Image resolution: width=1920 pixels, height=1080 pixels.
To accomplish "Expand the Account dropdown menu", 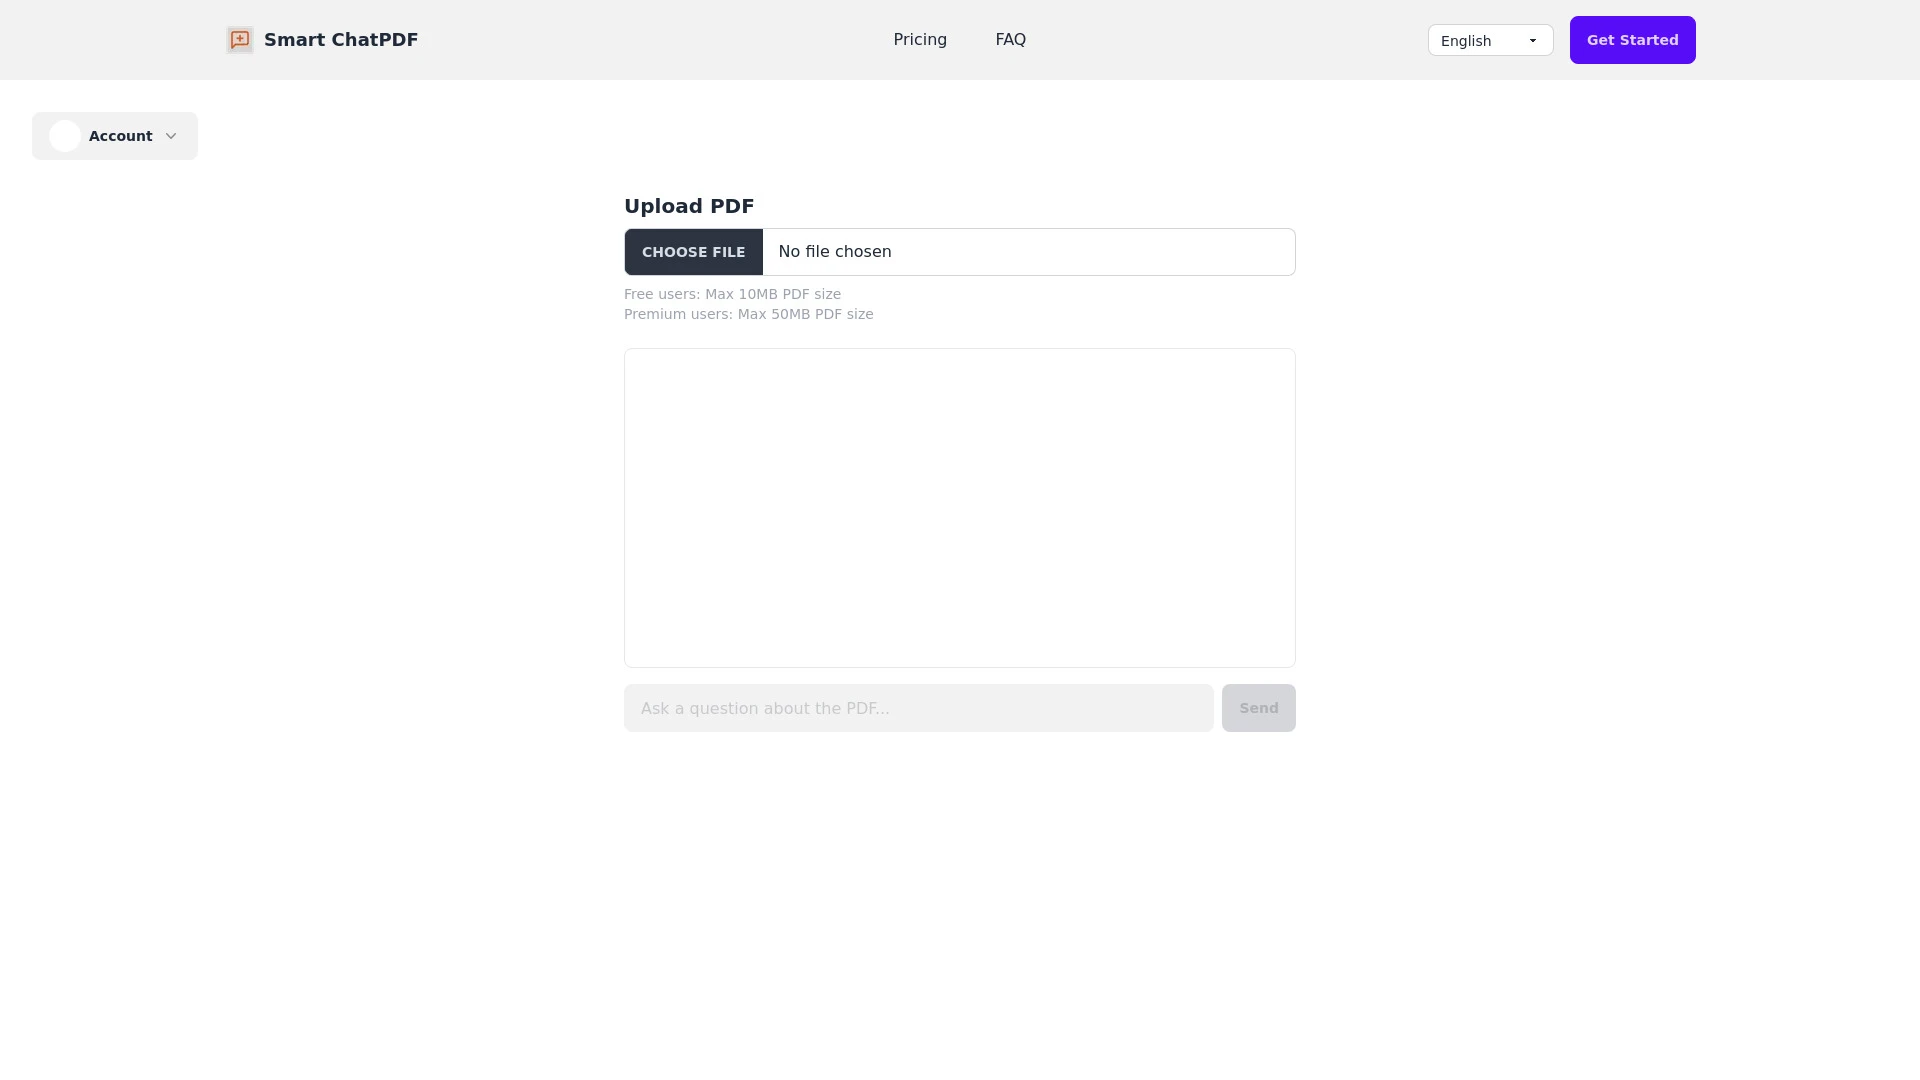I will [x=115, y=136].
